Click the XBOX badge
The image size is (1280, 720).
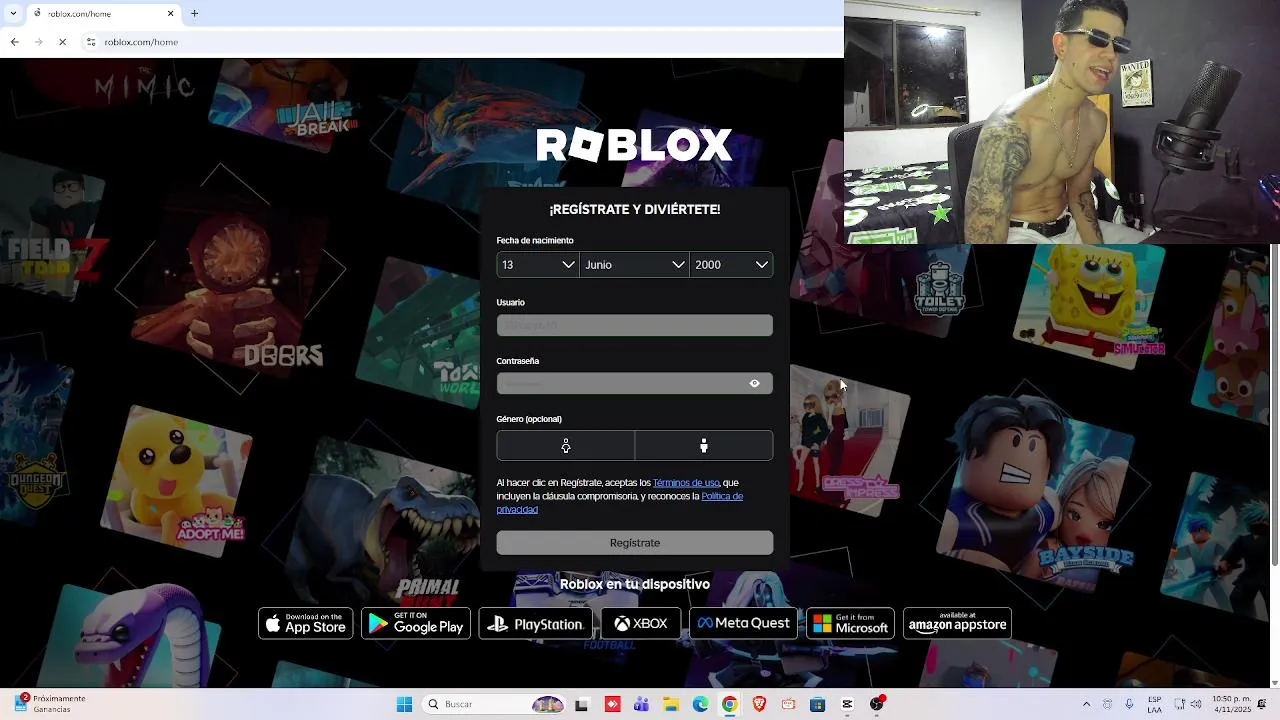point(641,624)
